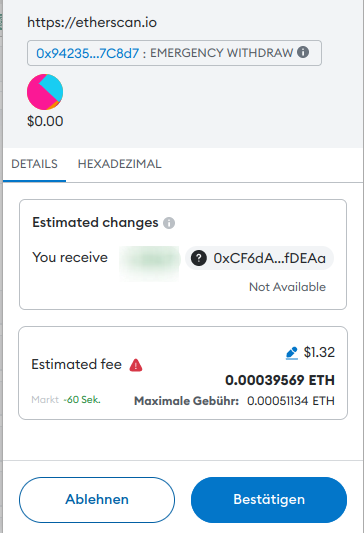
Task: Click the Markt ~60 Sek. timing label
Action: [x=66, y=399]
